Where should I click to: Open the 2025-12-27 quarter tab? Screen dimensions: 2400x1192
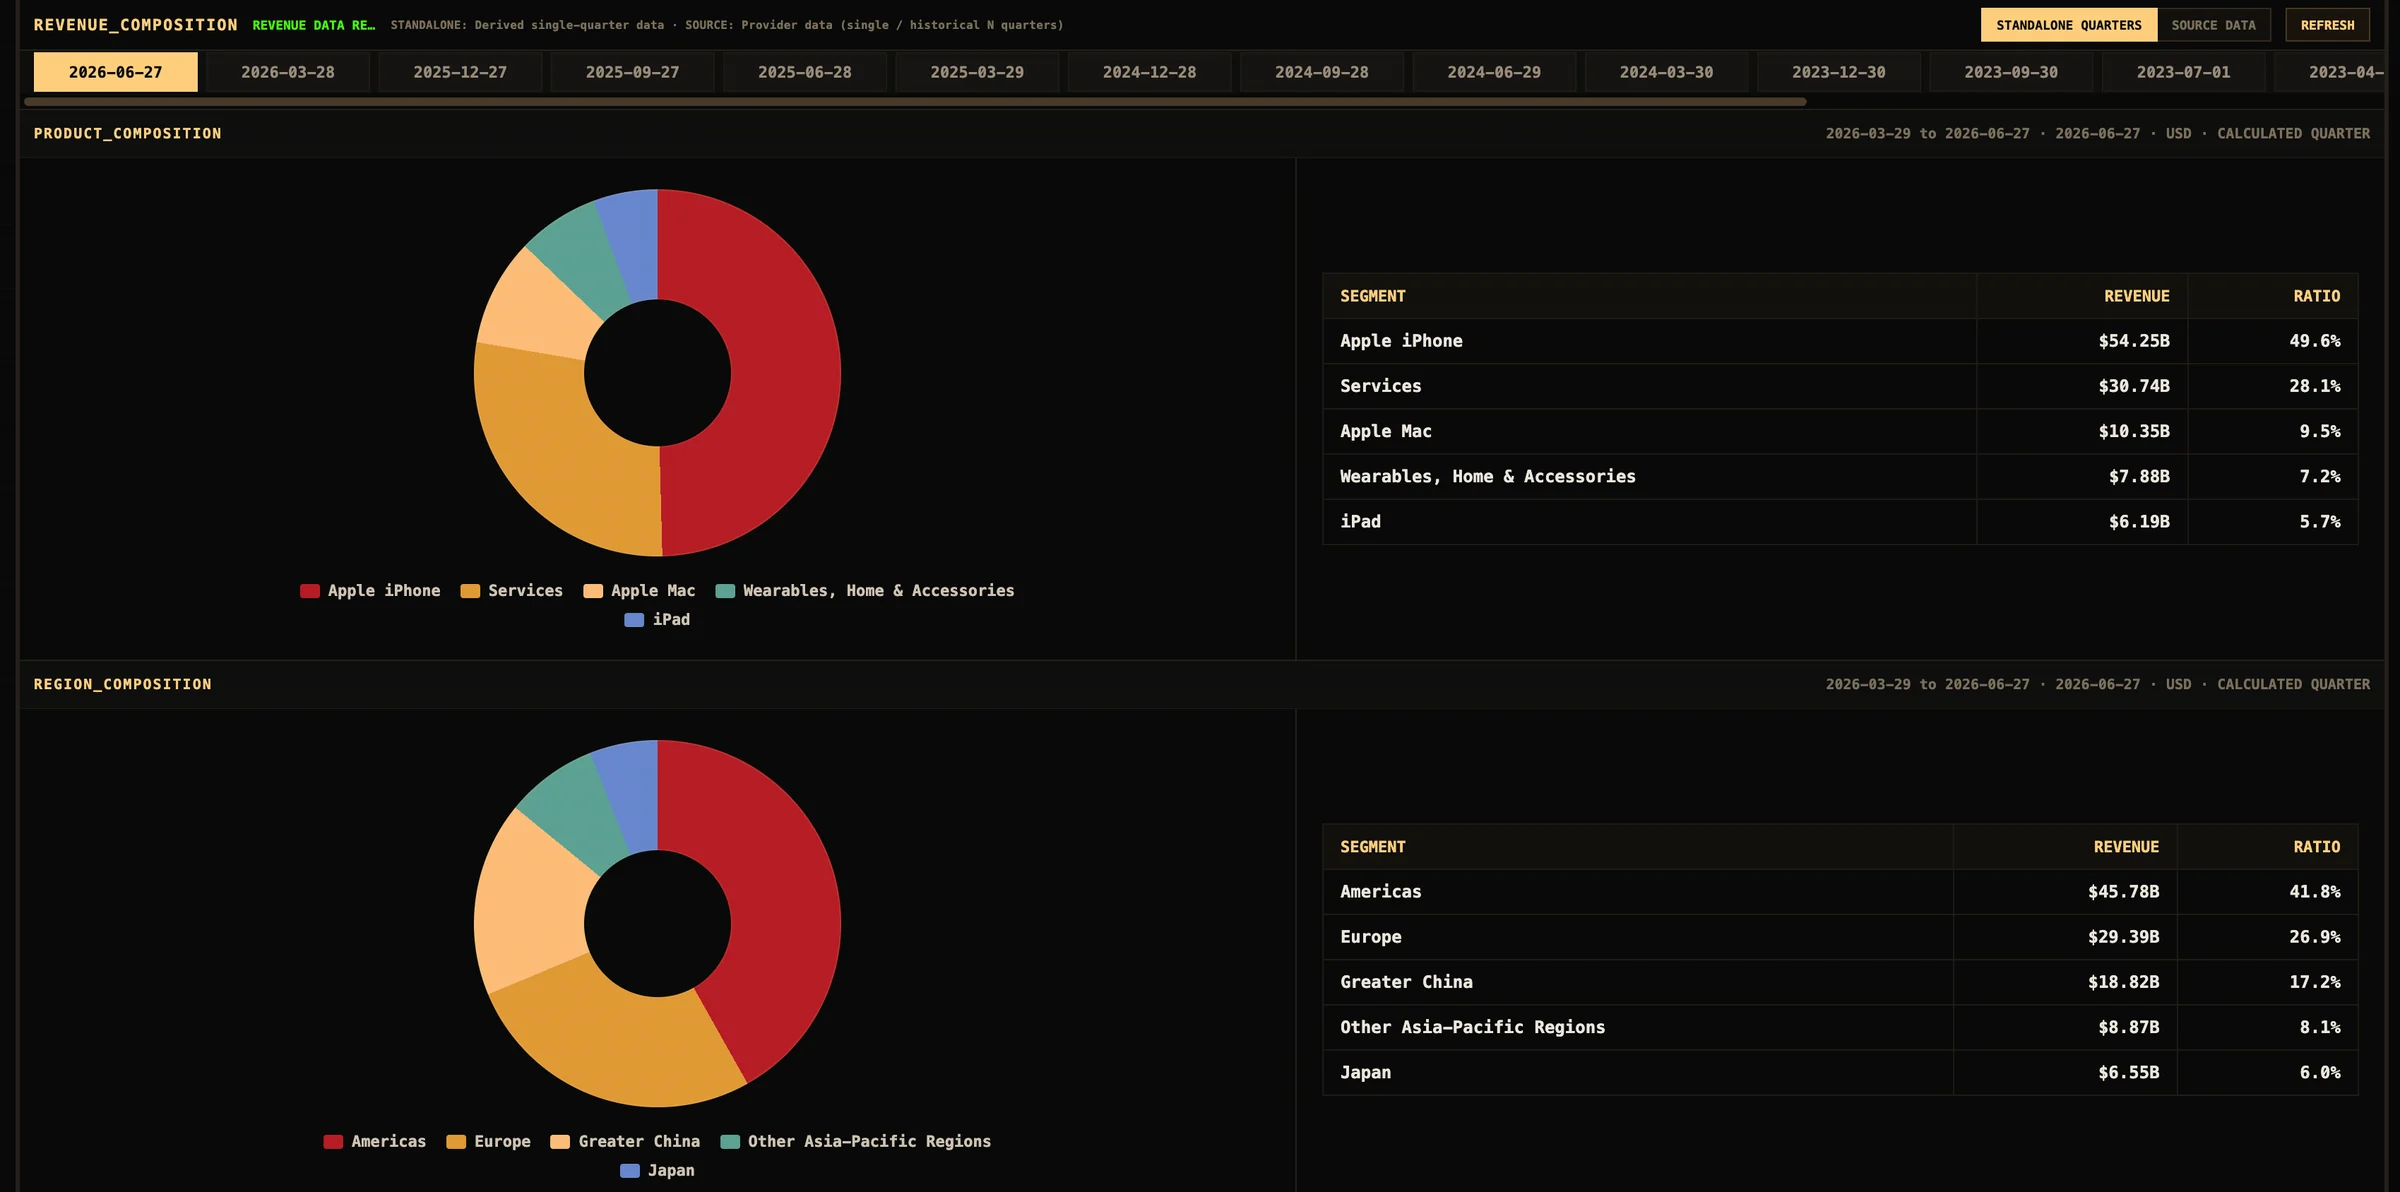click(x=460, y=72)
